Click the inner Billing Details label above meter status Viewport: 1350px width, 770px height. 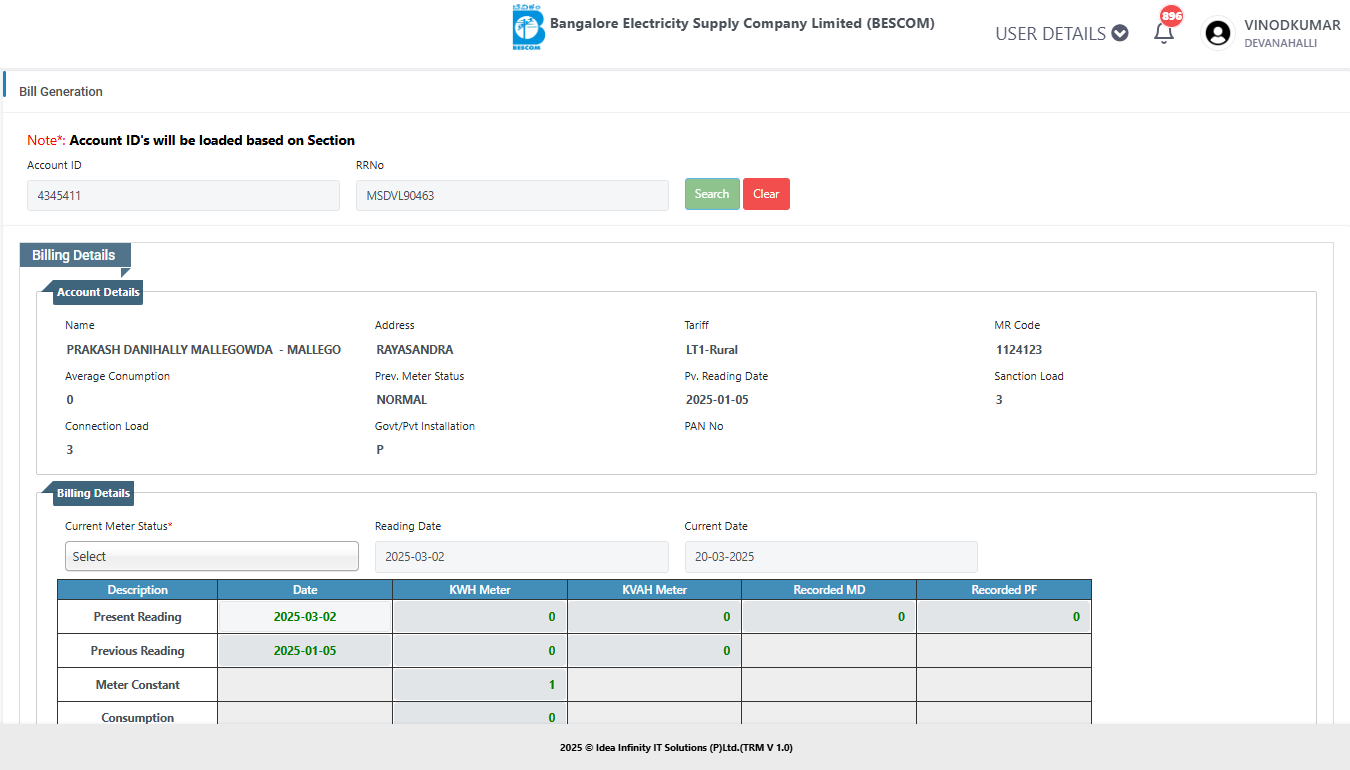[93, 493]
